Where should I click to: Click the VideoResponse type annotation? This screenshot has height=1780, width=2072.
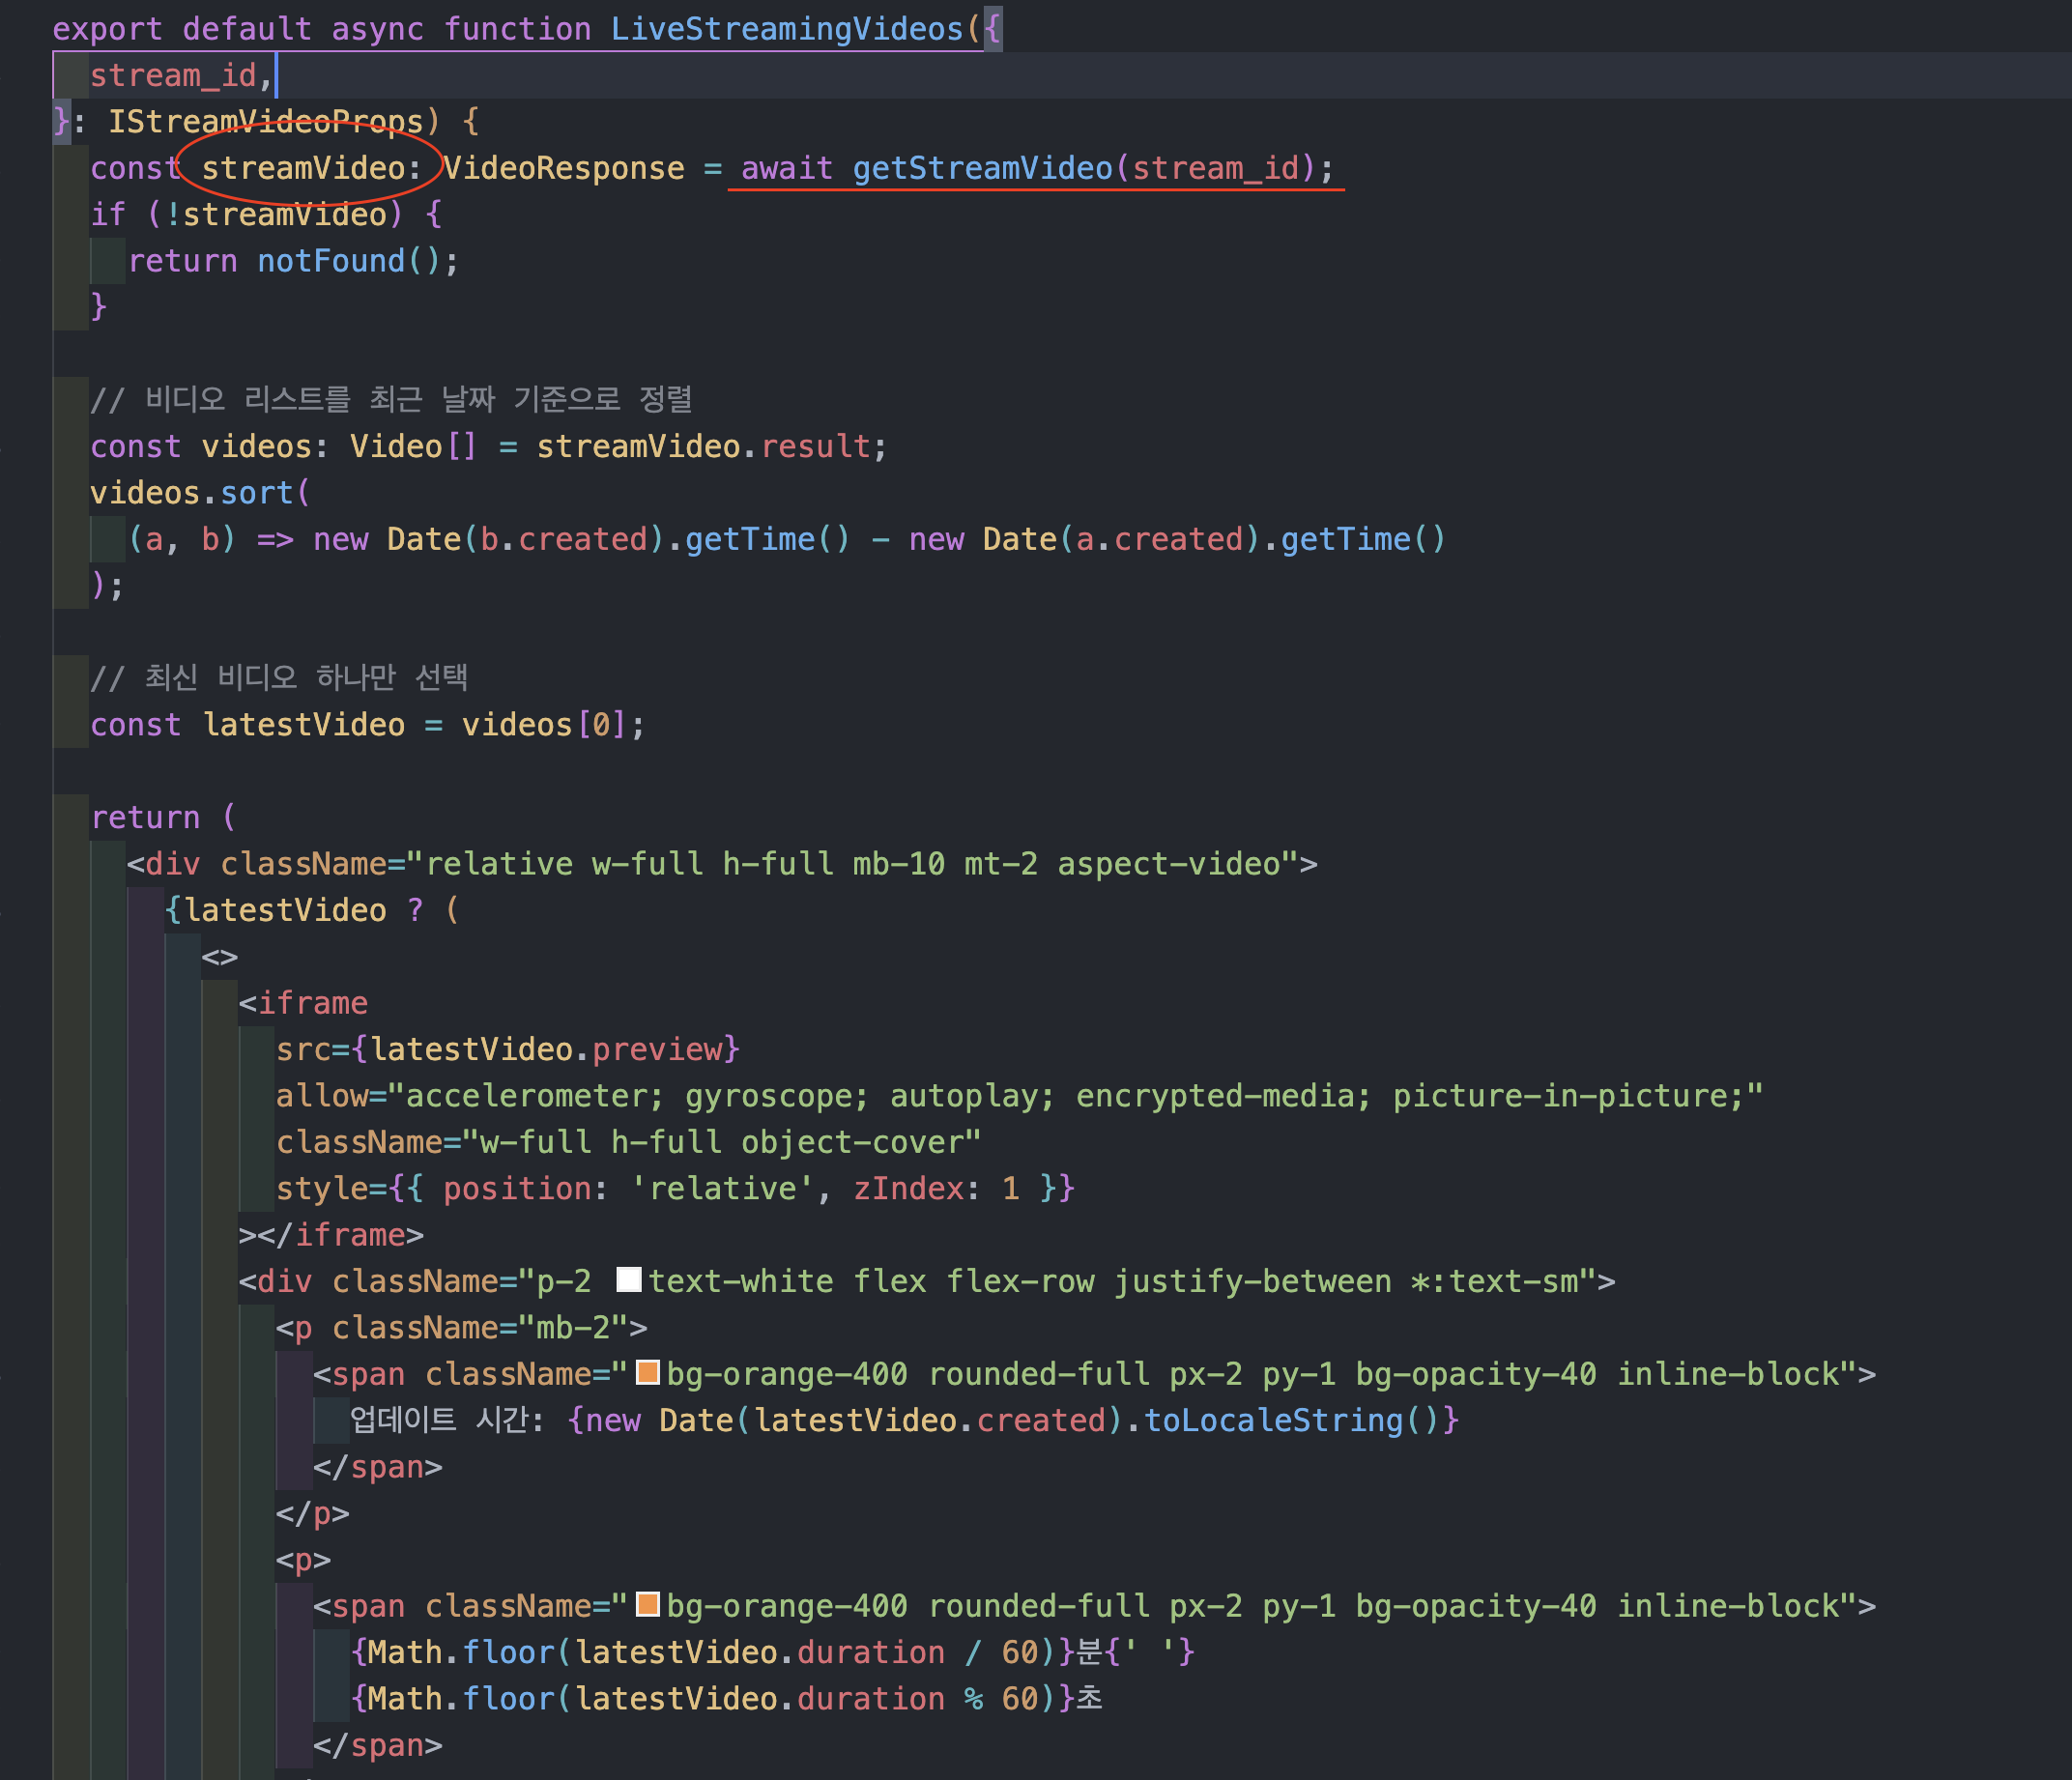click(x=564, y=168)
